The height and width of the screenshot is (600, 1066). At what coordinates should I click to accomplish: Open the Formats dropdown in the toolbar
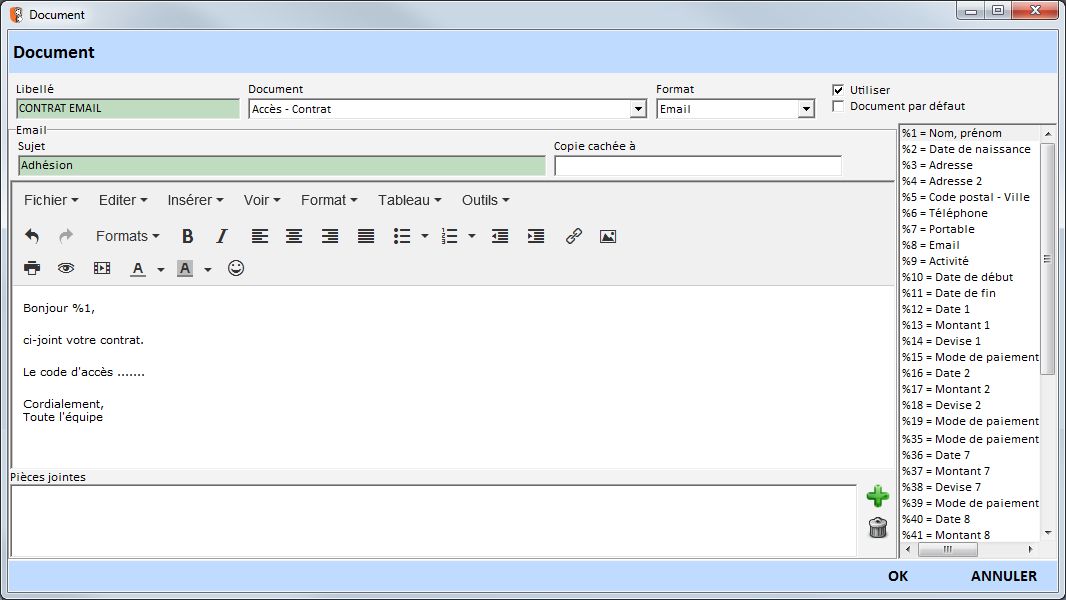[x=127, y=237]
